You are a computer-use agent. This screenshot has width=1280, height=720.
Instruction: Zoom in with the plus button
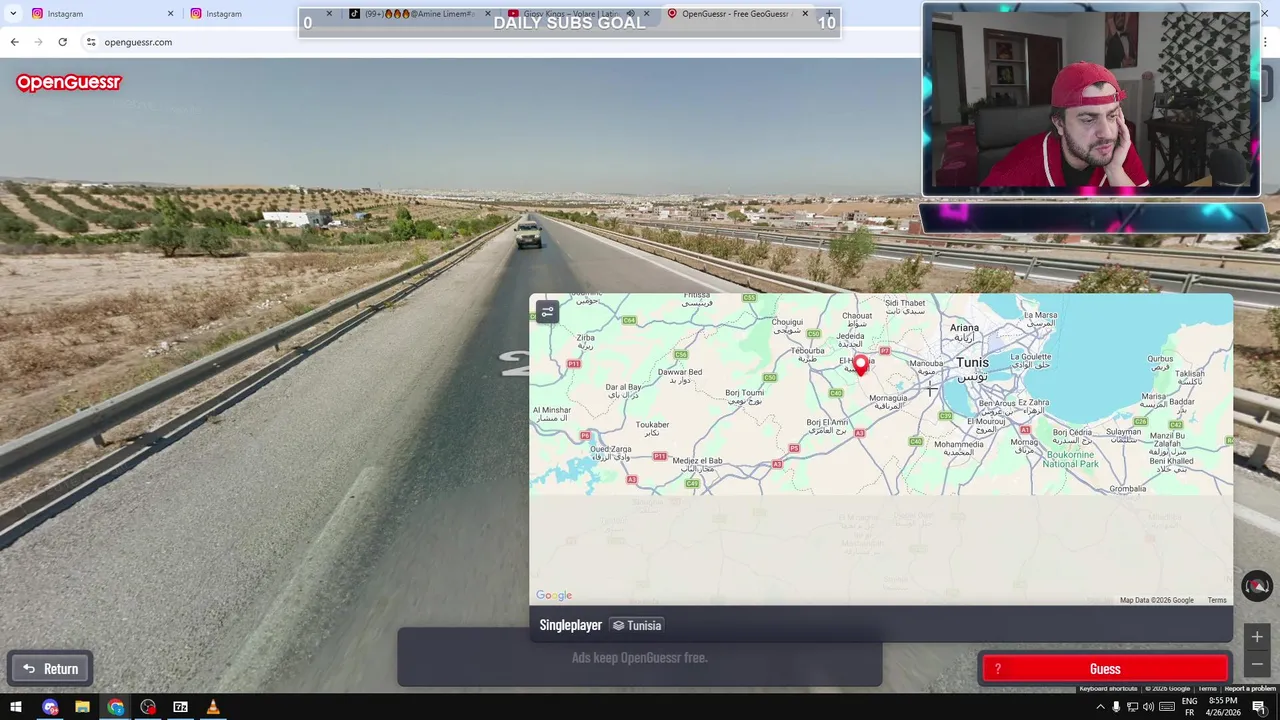click(1257, 637)
